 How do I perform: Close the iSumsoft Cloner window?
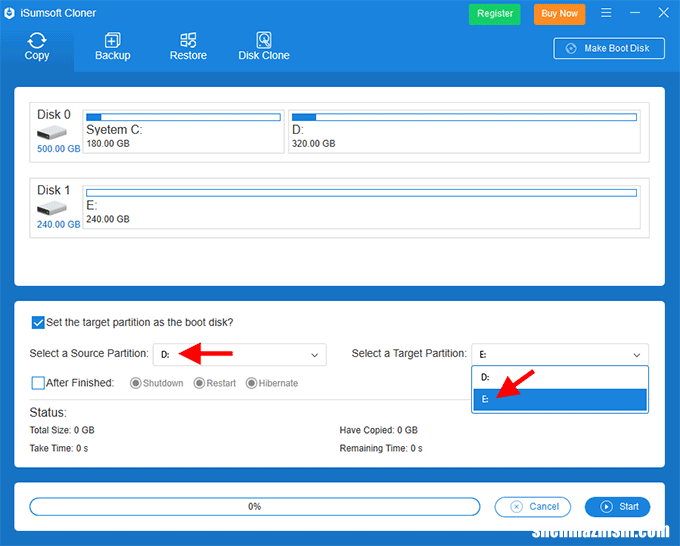664,13
